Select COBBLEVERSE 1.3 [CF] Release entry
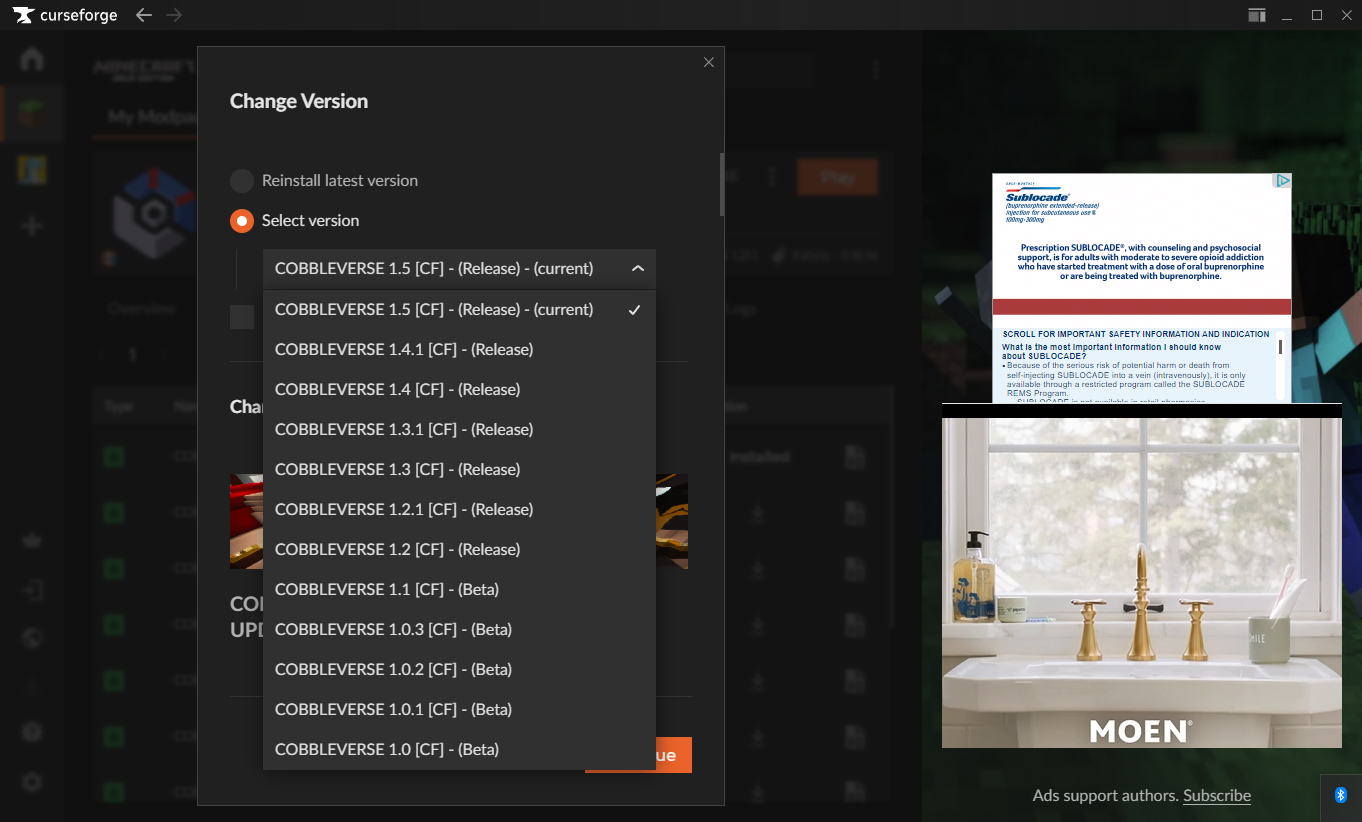 click(398, 470)
